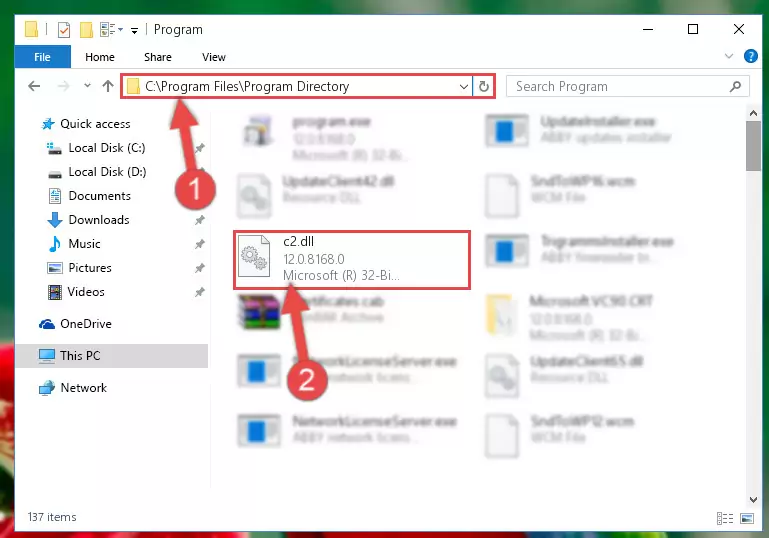
Task: Select the SndToWP12.wcm file
Action: tap(560, 436)
